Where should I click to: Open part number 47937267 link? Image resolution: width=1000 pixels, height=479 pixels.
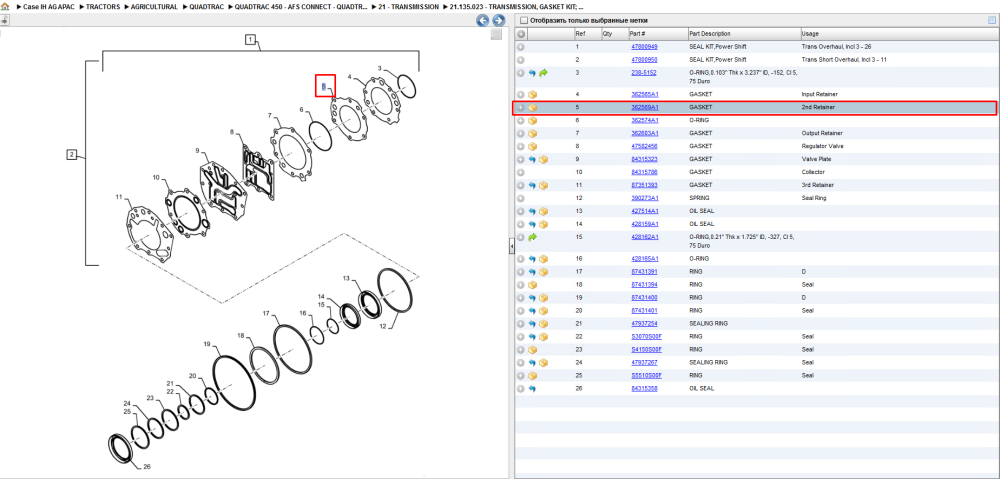(x=644, y=362)
